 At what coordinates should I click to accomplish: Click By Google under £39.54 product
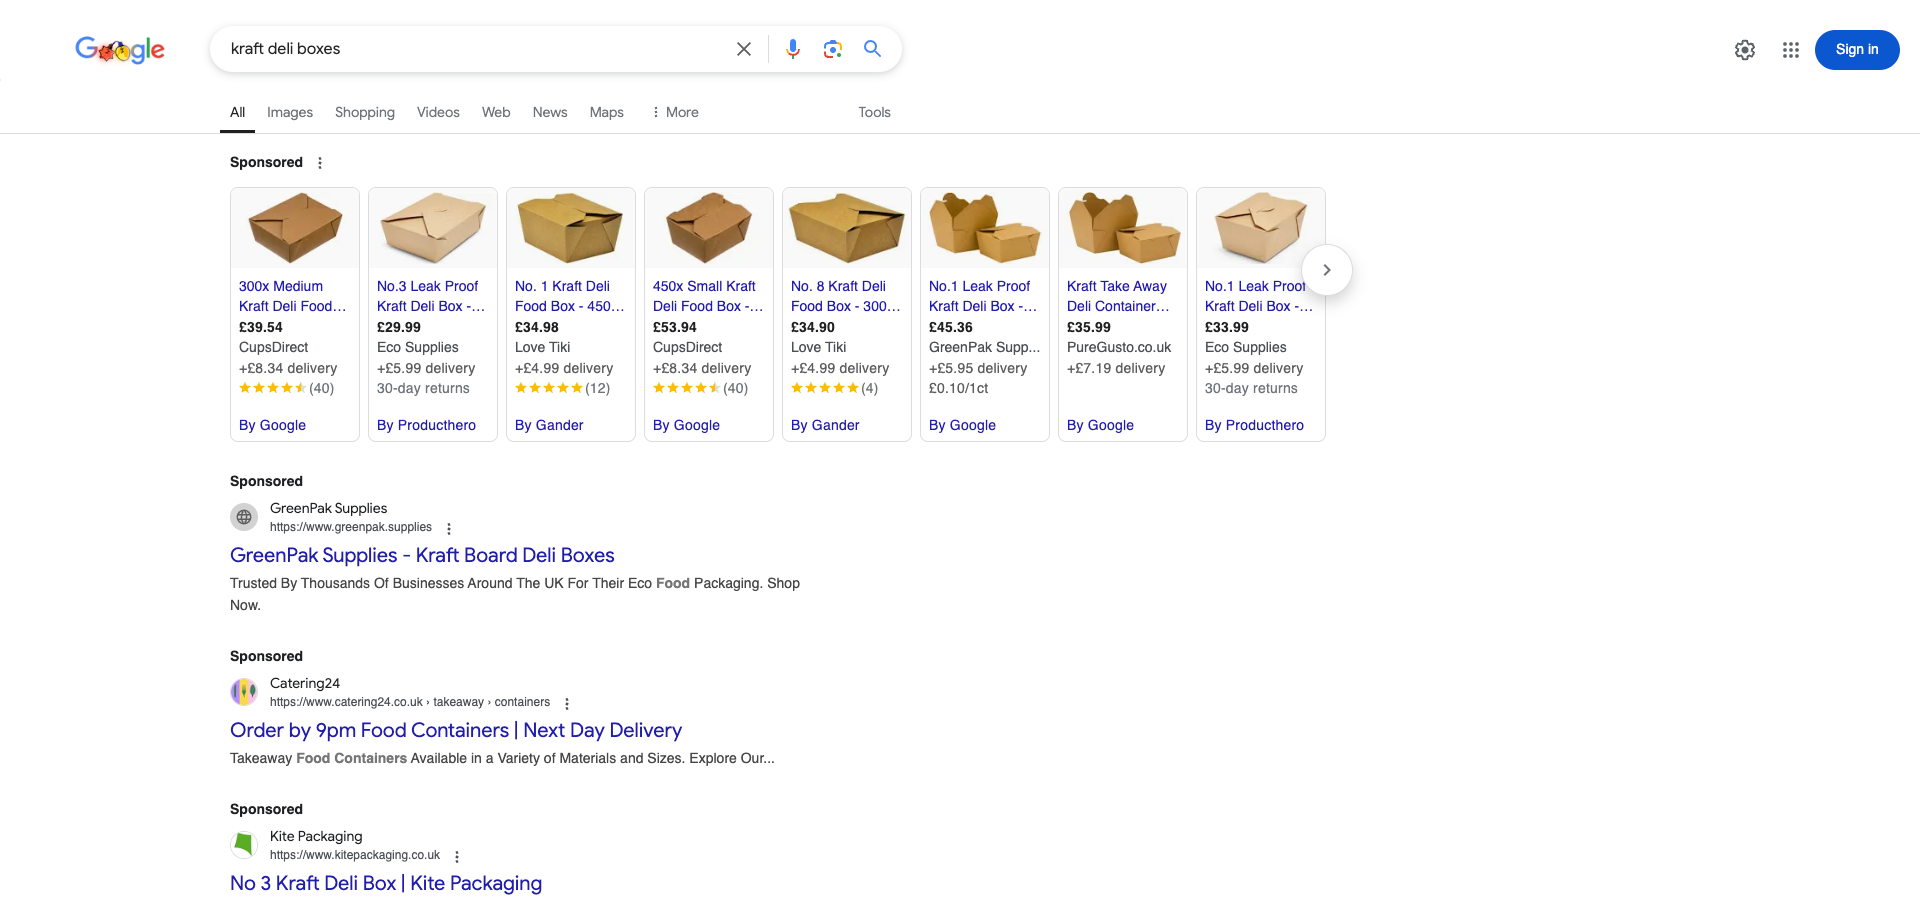[272, 425]
